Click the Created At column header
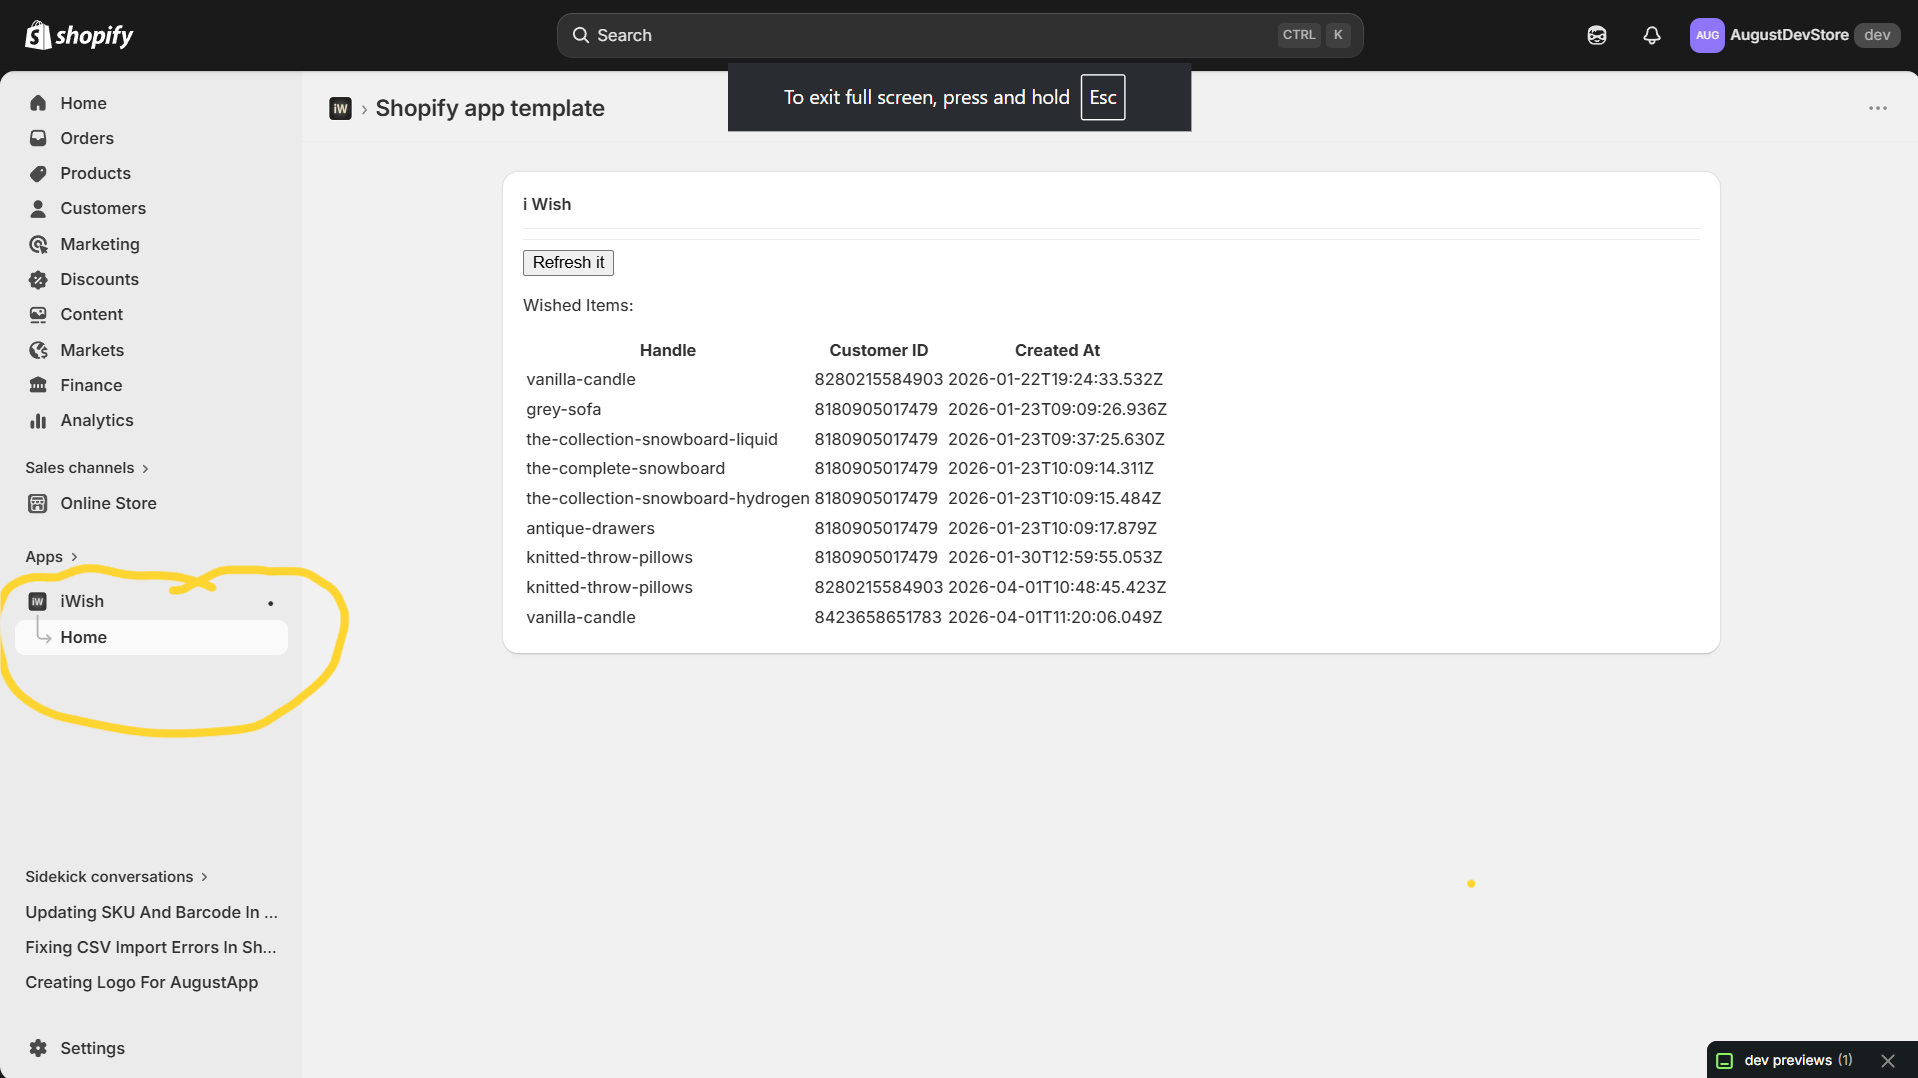The image size is (1918, 1078). [1057, 350]
